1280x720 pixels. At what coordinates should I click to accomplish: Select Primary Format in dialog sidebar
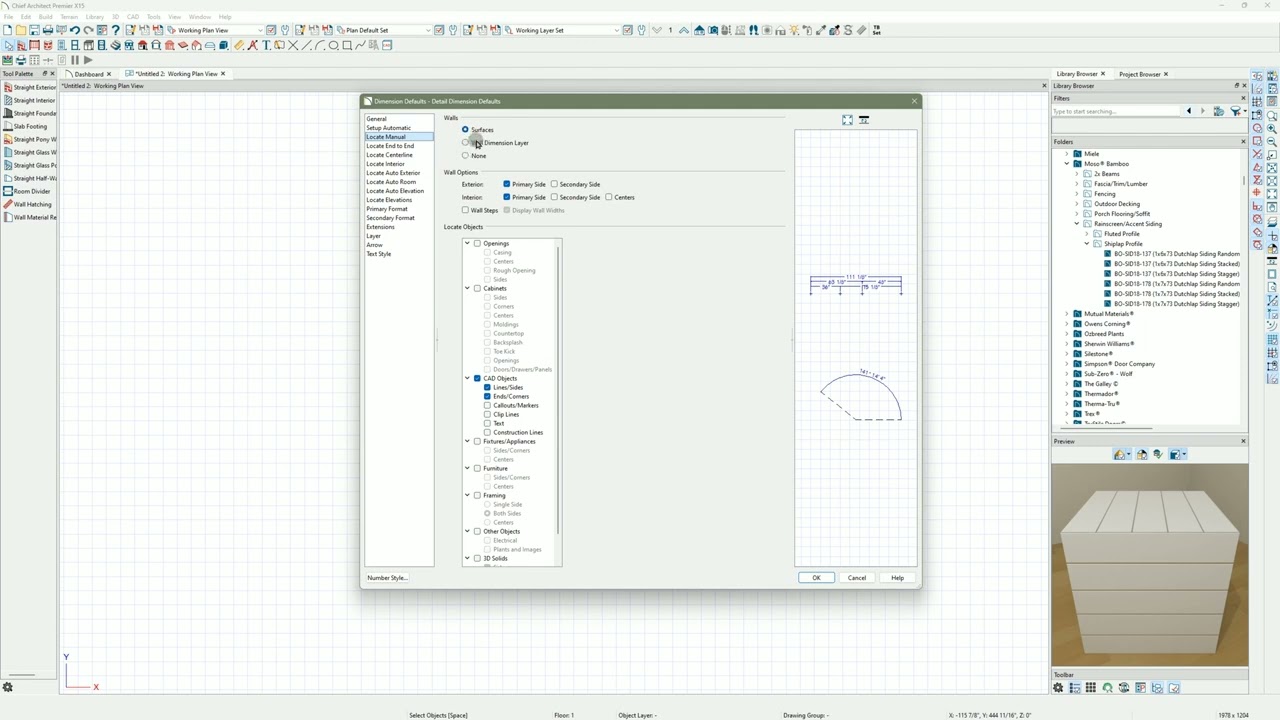387,209
